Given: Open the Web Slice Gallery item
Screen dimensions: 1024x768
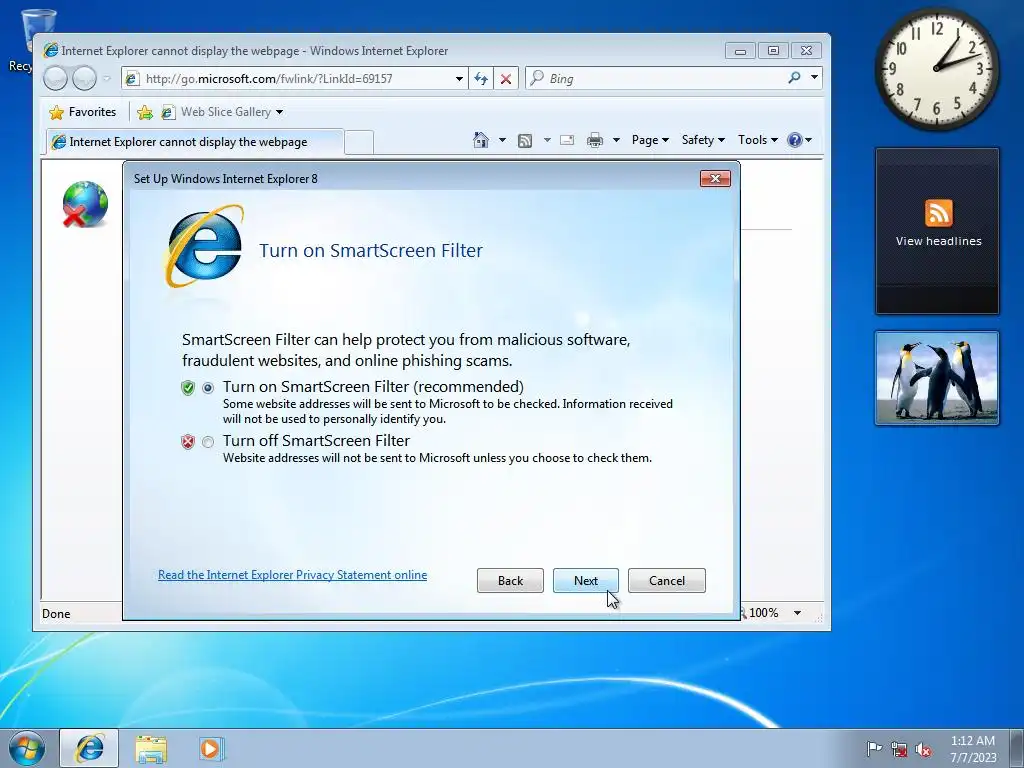Looking at the screenshot, I should tap(222, 112).
